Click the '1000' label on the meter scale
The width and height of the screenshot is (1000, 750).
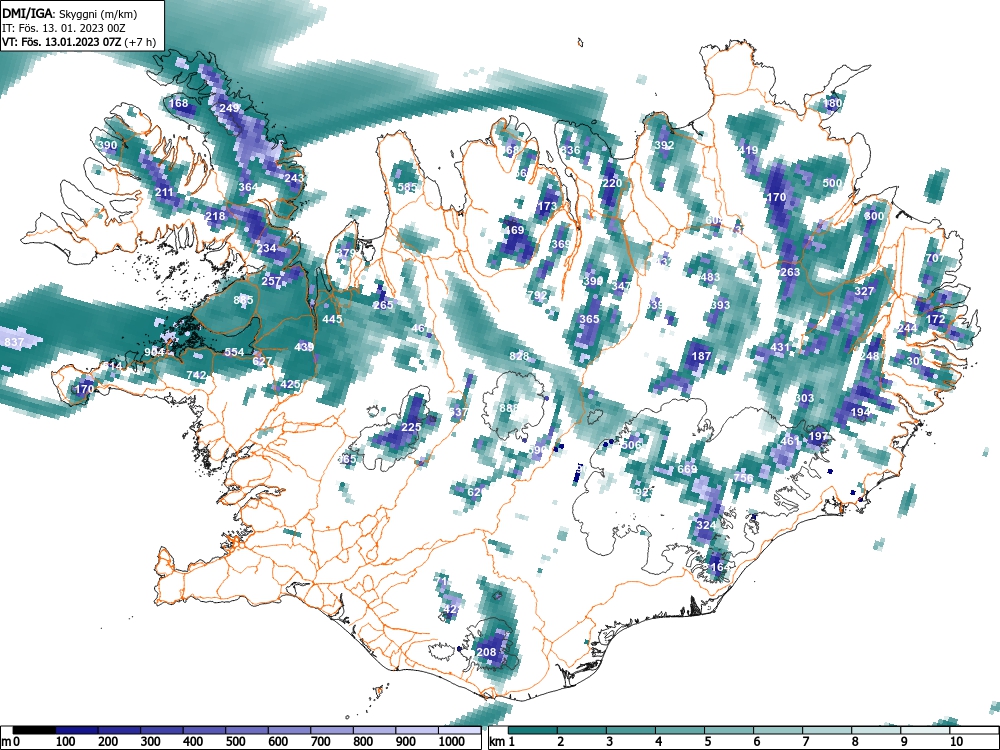pos(452,742)
